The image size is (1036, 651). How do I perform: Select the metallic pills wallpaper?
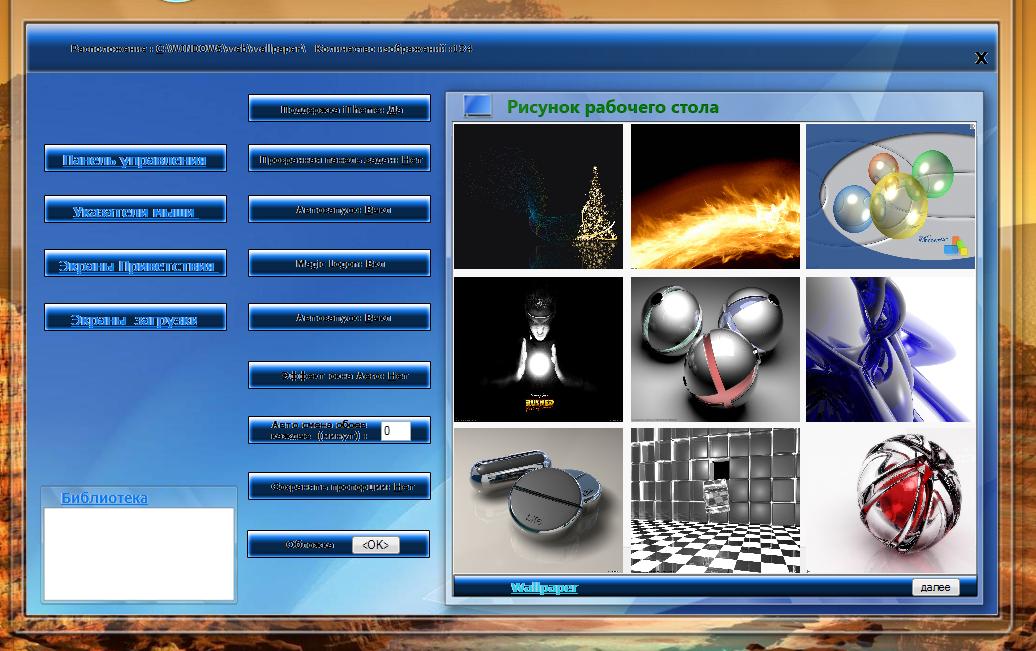538,500
